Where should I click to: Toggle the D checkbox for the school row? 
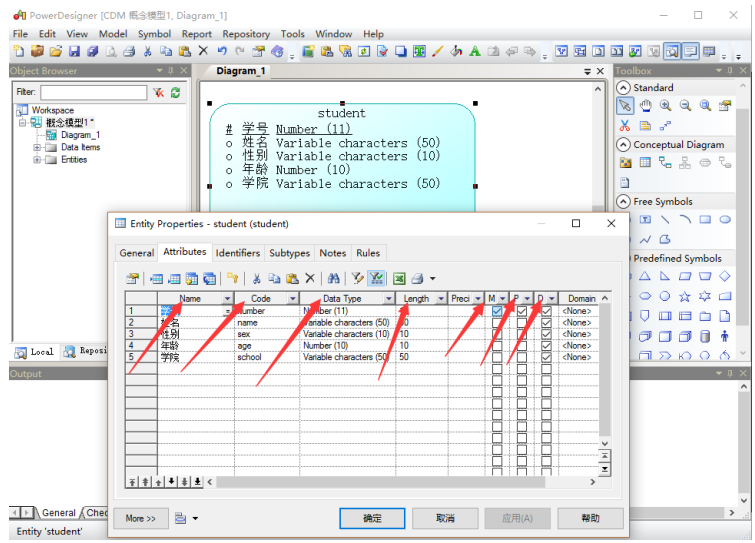(x=546, y=357)
